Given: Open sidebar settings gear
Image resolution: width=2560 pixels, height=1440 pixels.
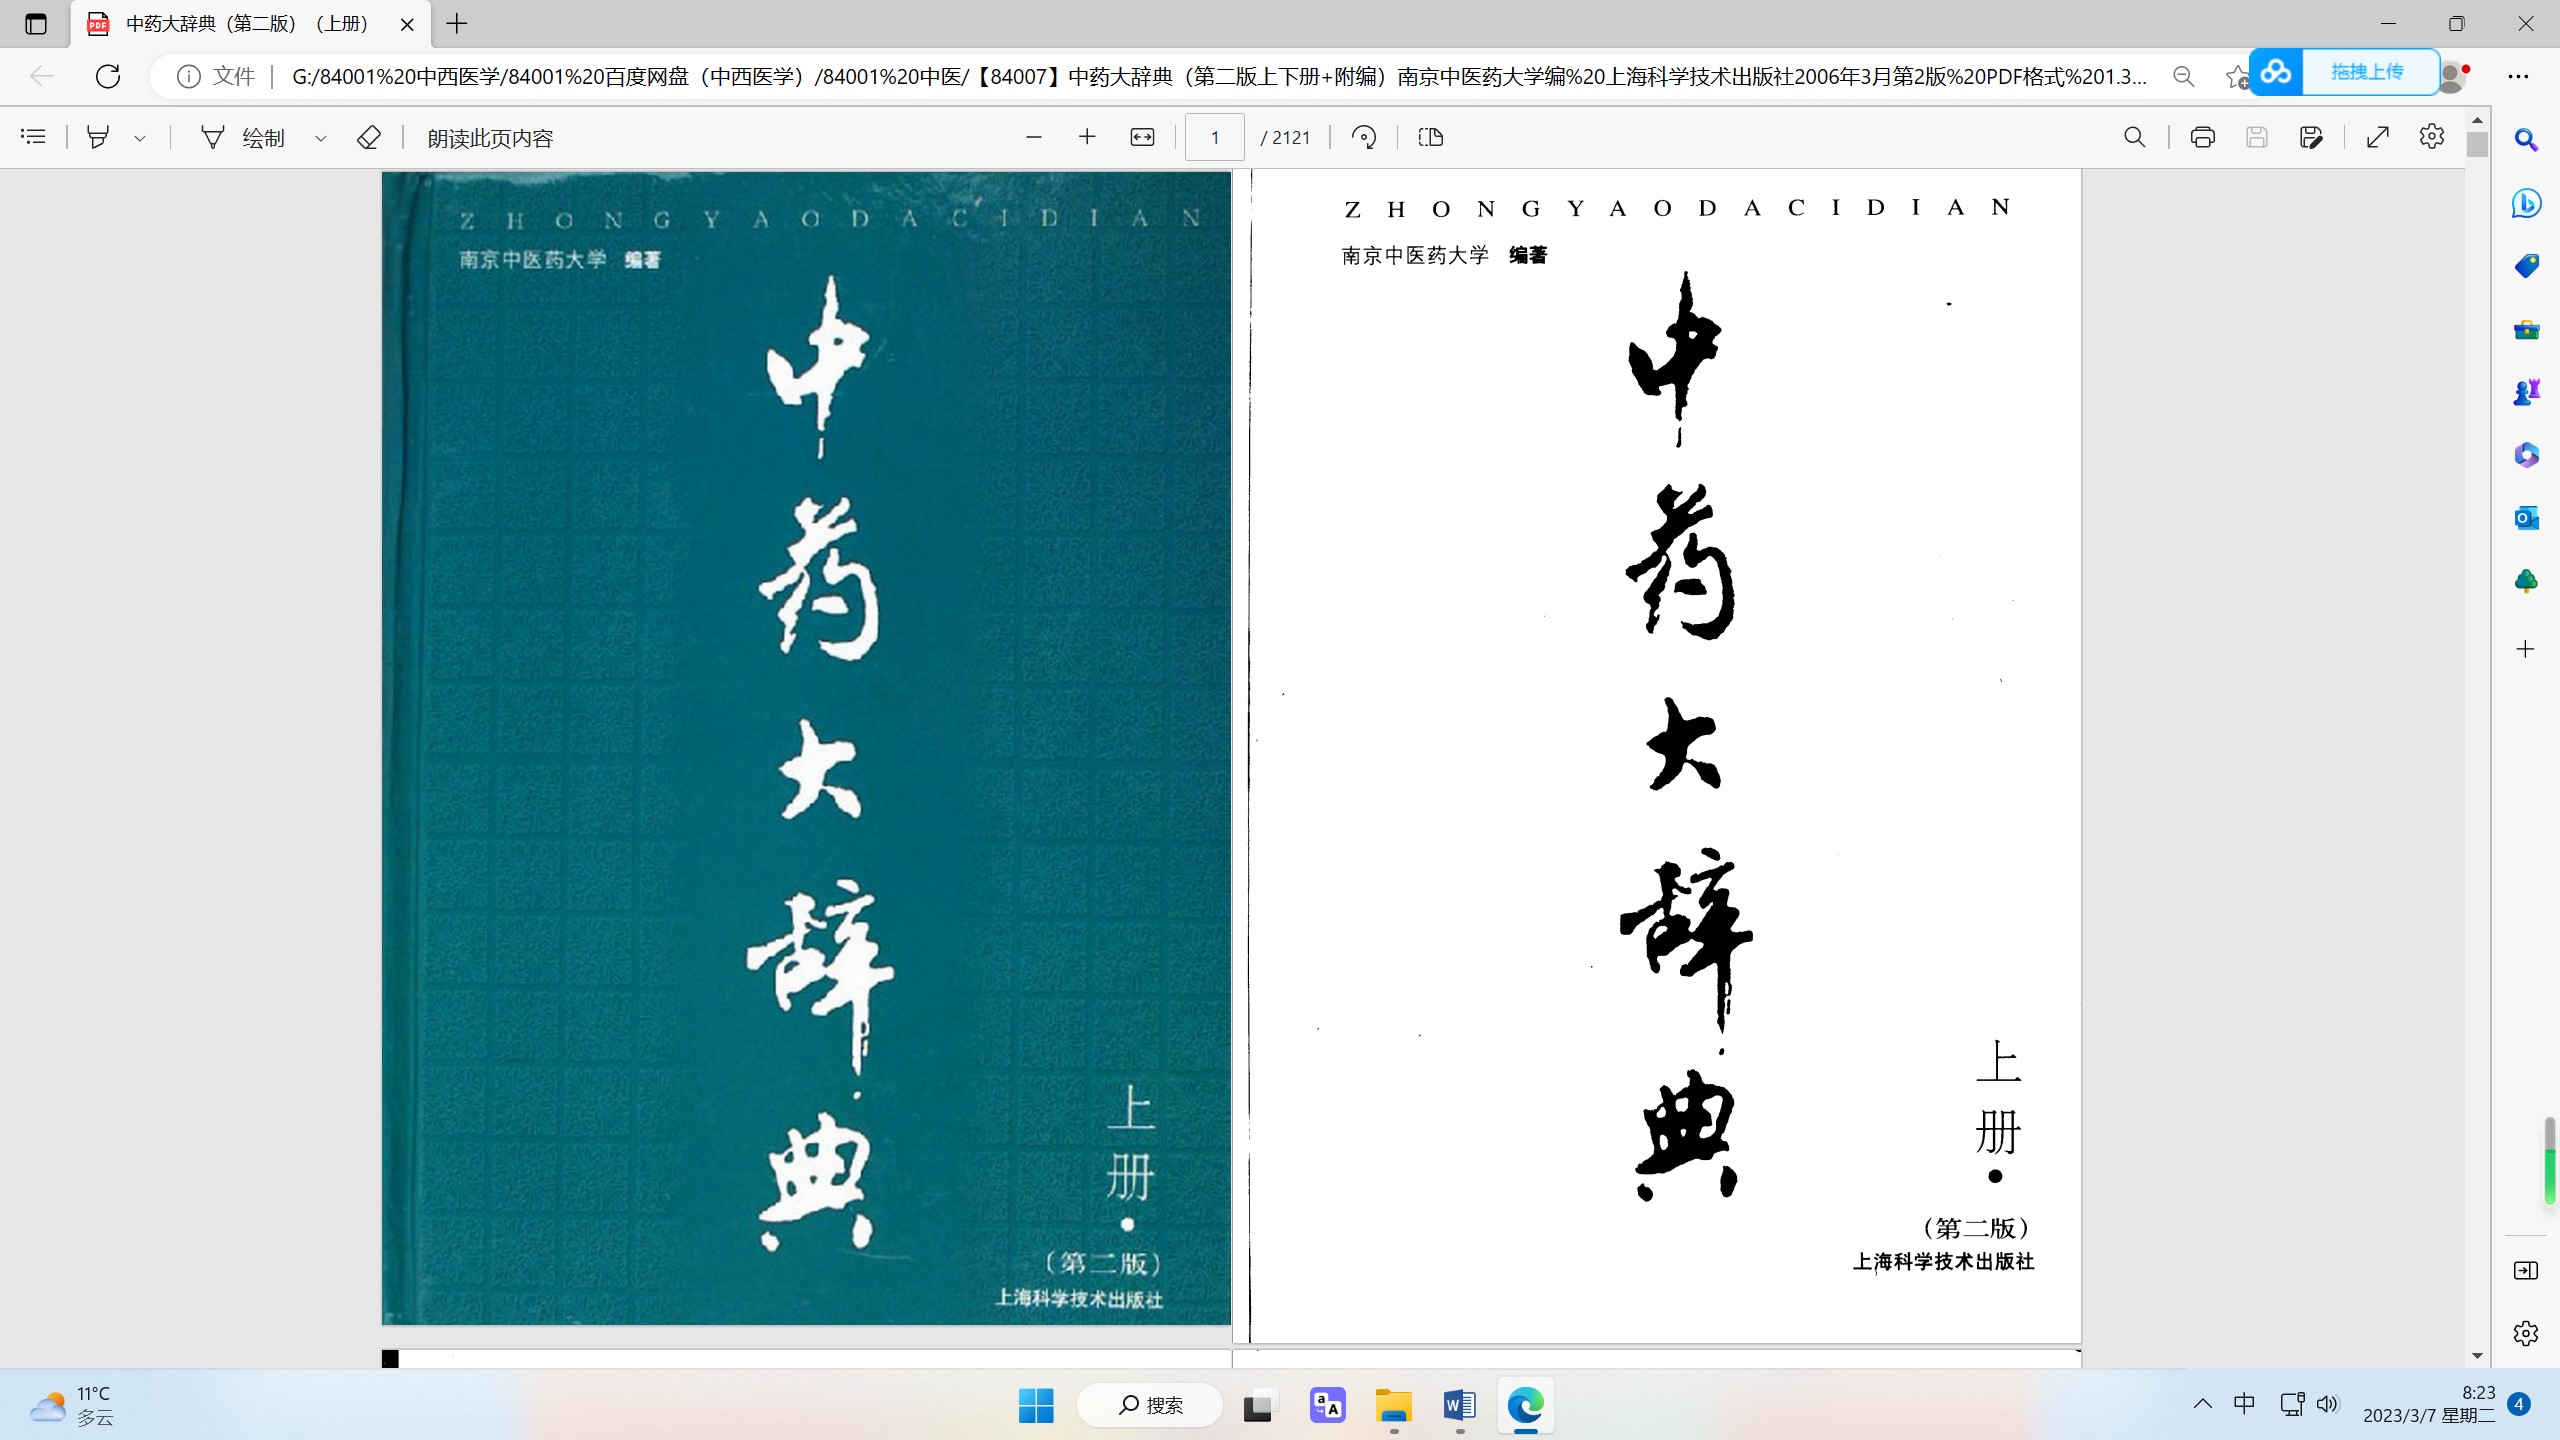Looking at the screenshot, I should pos(2526,1333).
